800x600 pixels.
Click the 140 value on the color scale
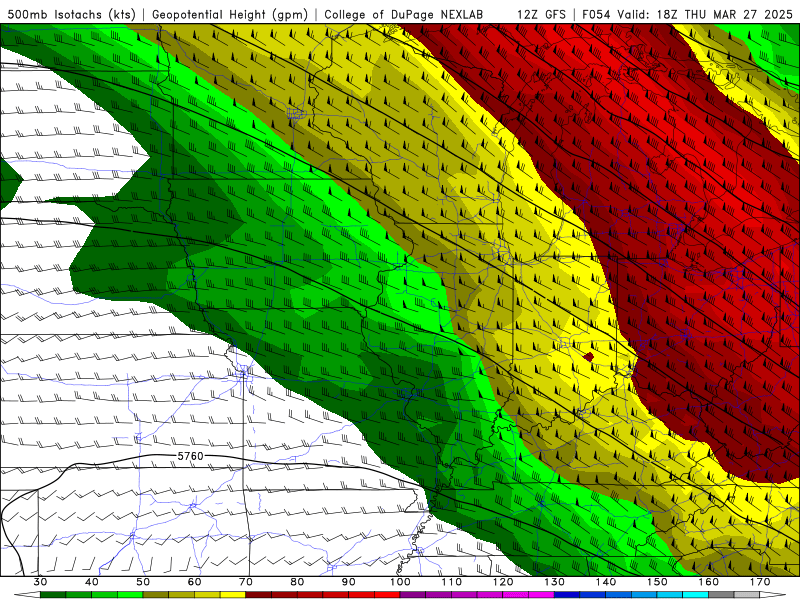tap(606, 582)
